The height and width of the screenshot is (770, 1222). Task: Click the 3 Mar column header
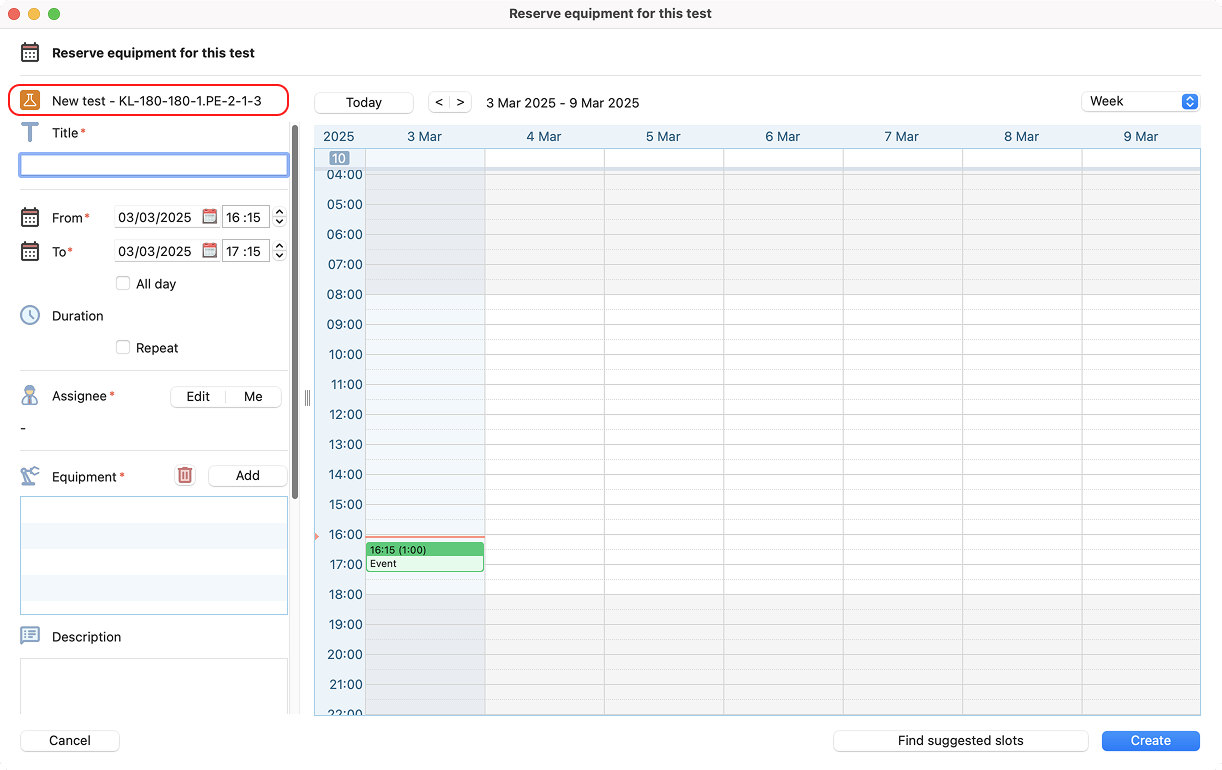[x=424, y=136]
